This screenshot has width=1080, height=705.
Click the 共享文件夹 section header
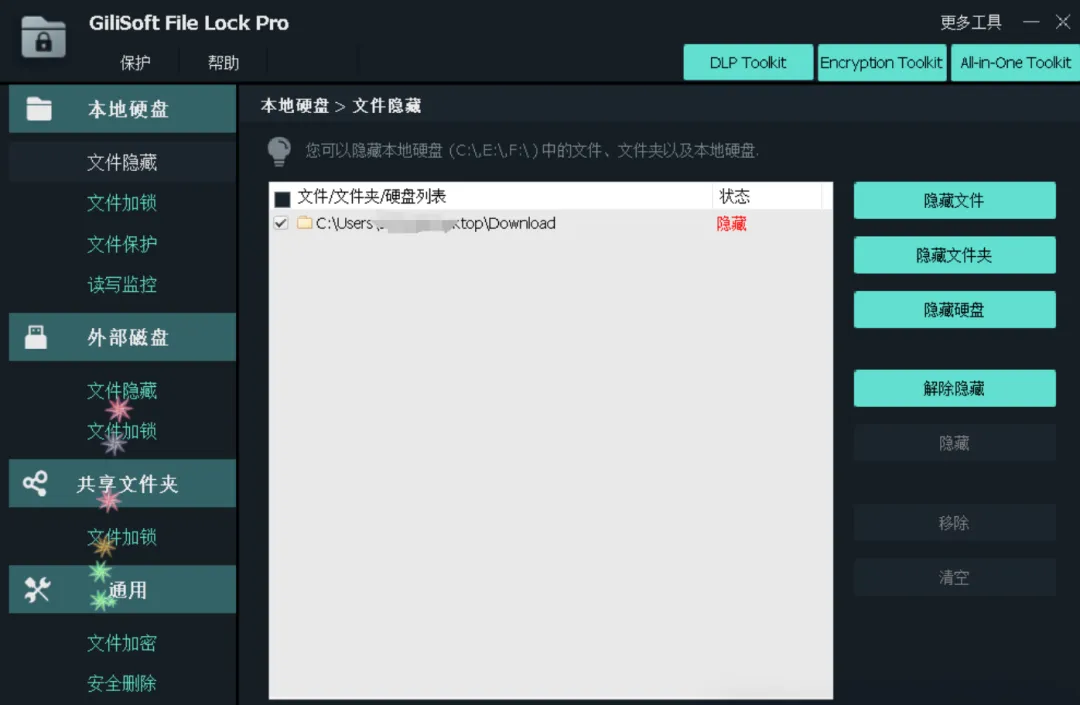coord(123,483)
